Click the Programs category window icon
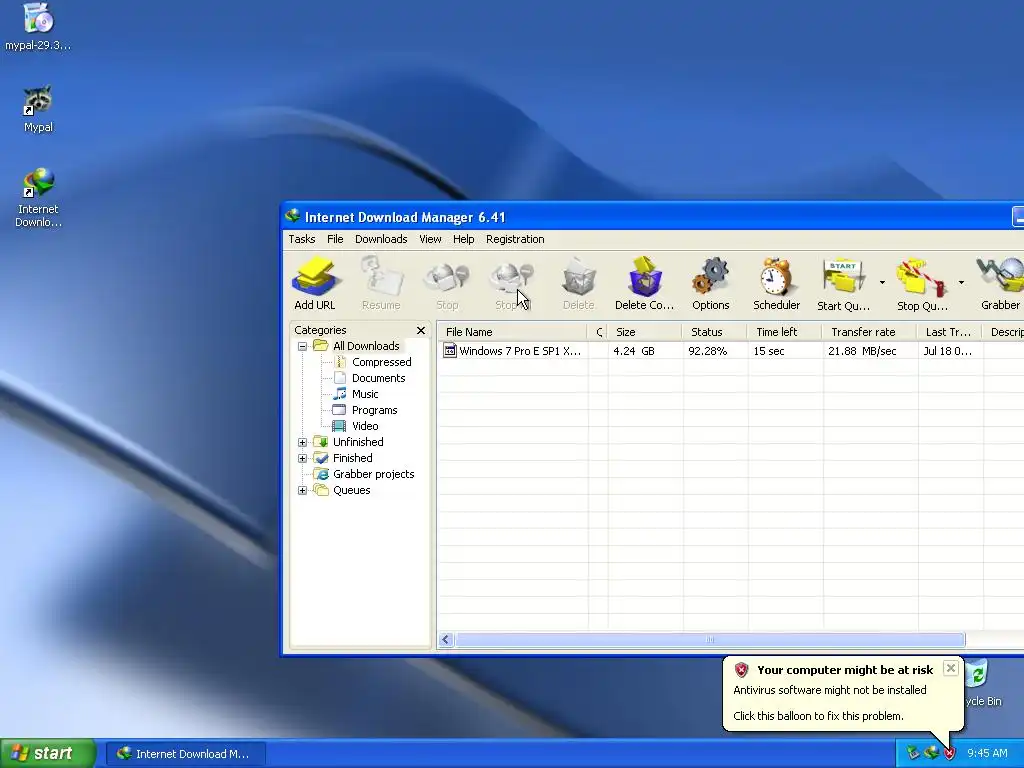 (x=339, y=410)
